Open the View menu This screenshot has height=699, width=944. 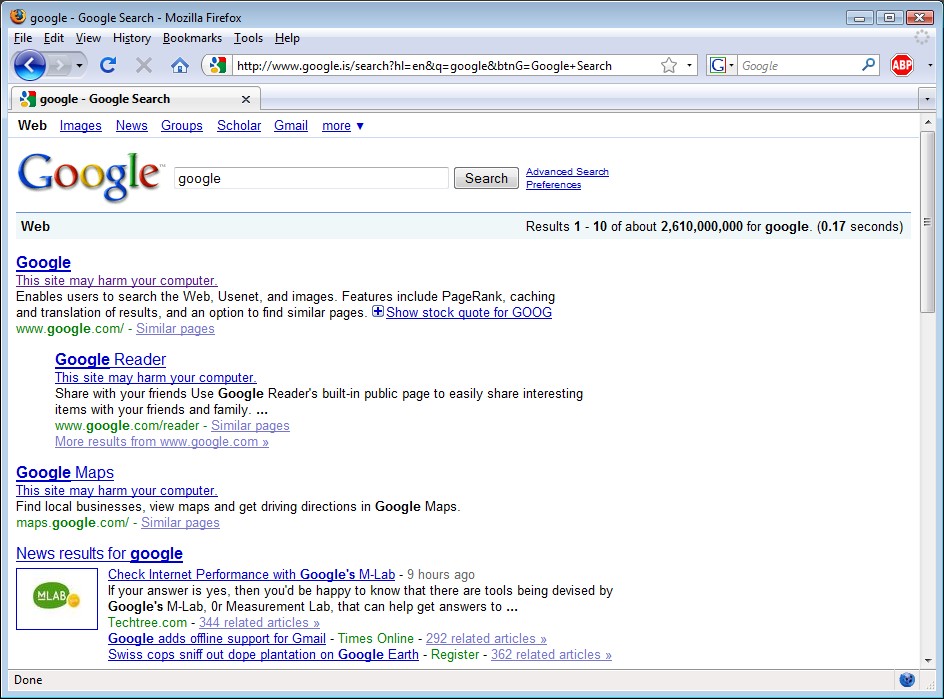tap(88, 38)
